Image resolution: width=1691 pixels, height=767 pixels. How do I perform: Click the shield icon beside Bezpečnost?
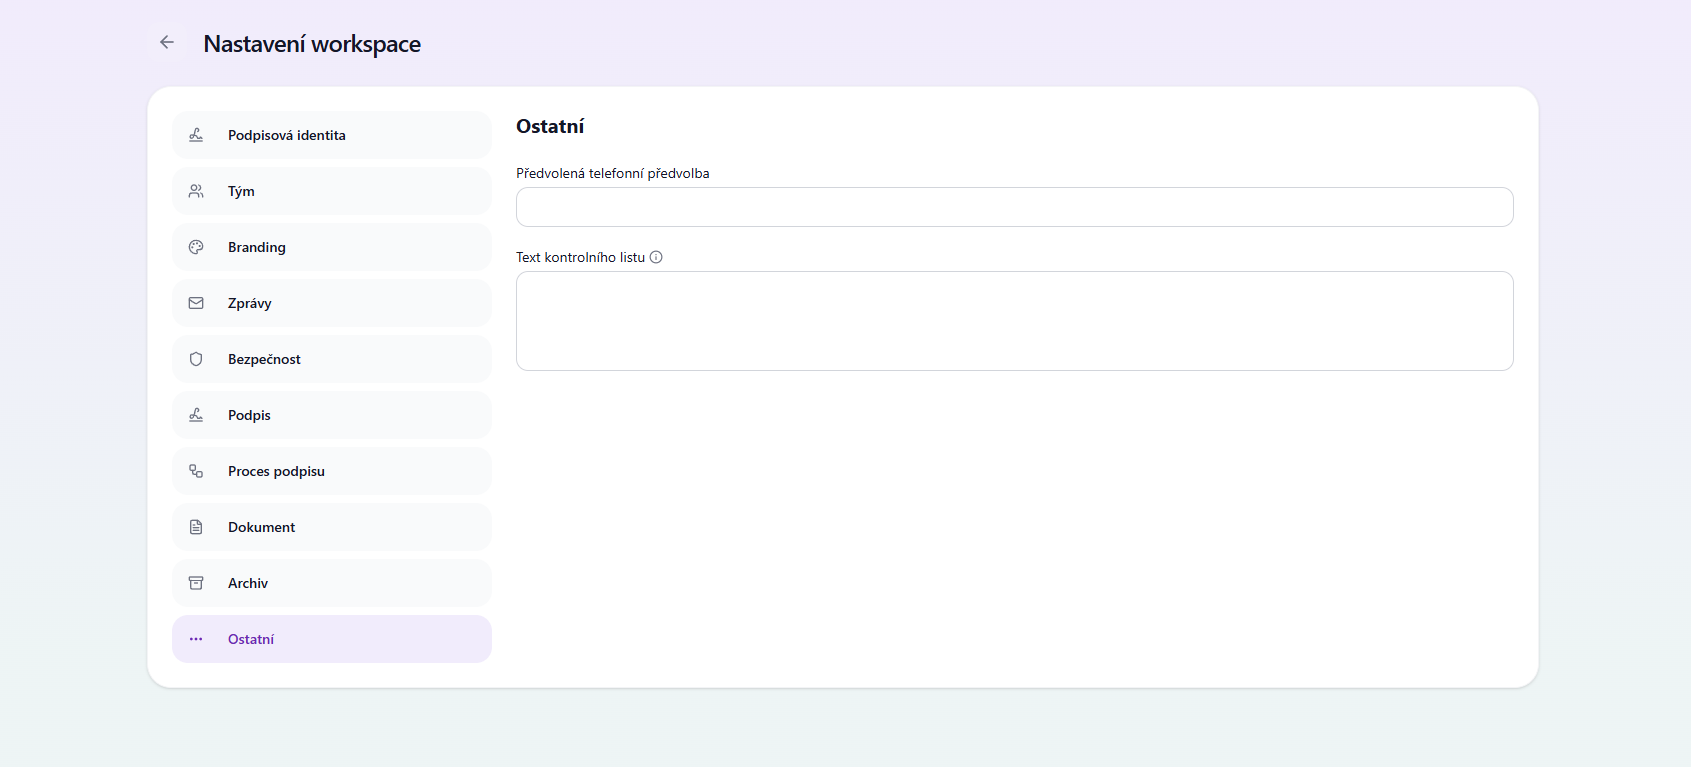(196, 359)
